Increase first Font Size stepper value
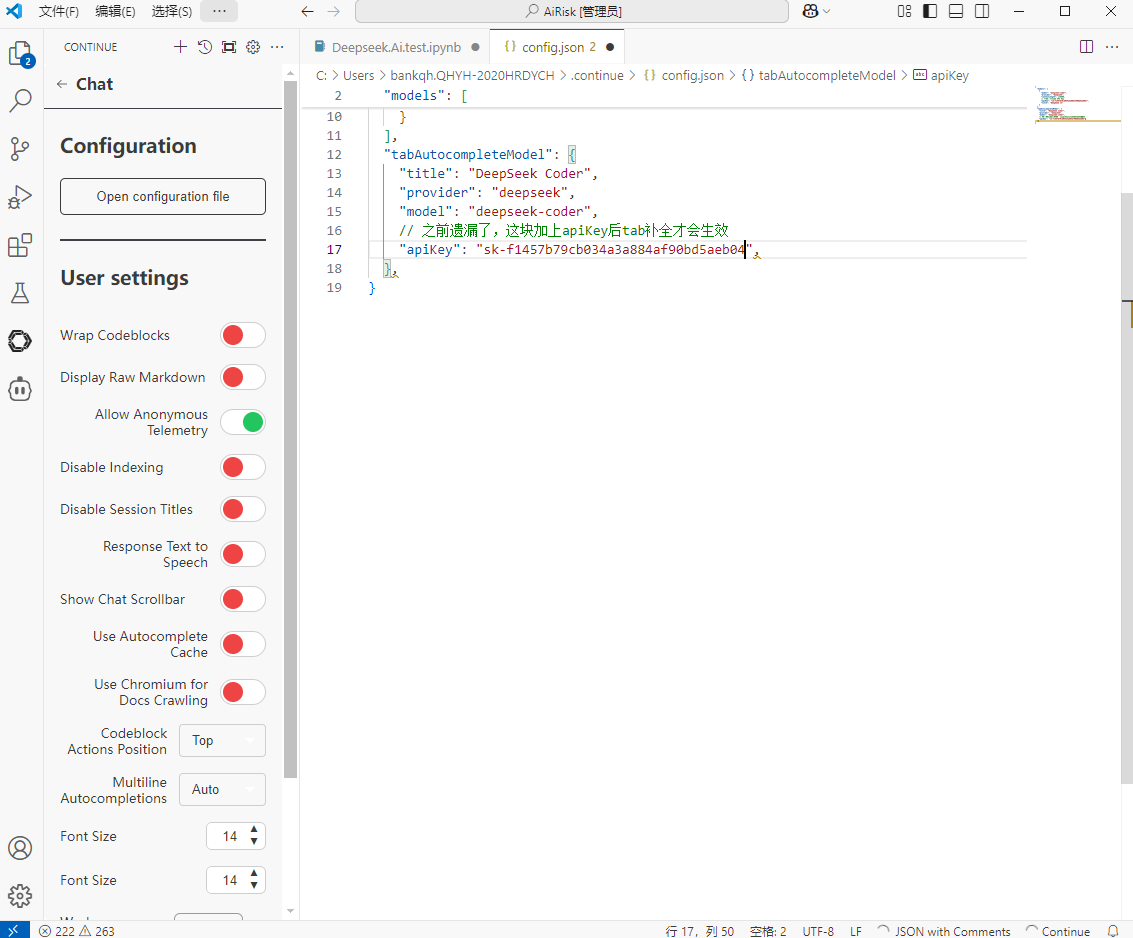The width and height of the screenshot is (1133, 938). [254, 830]
